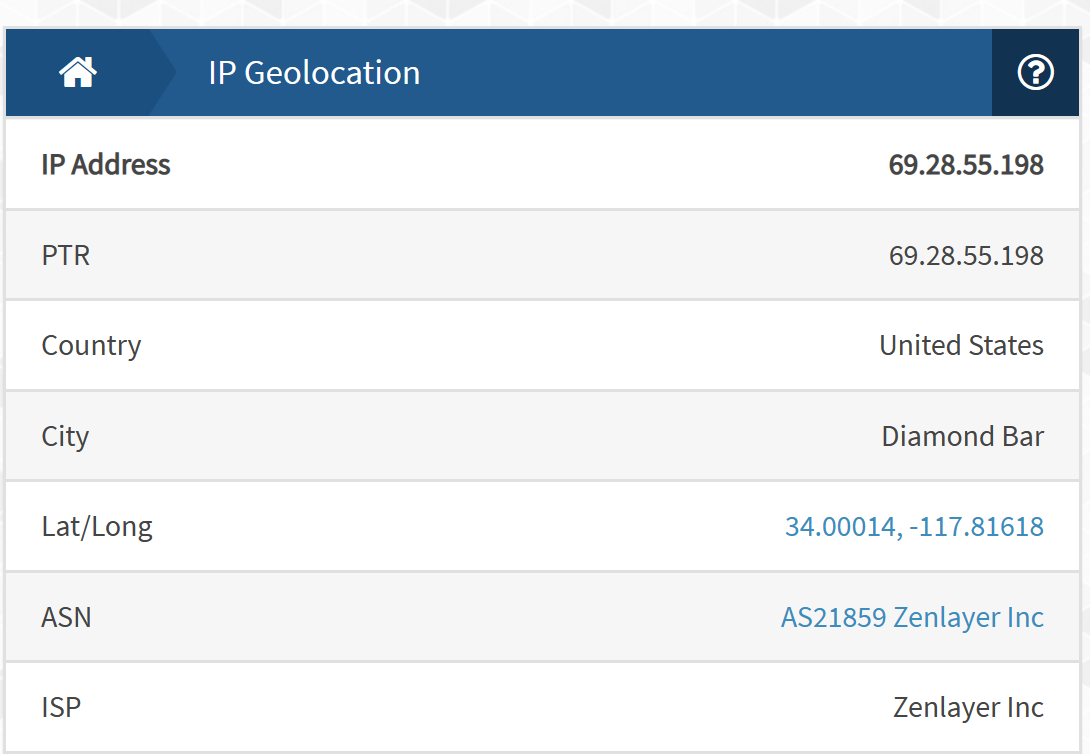This screenshot has width=1090, height=754.
Task: Click the IP Geolocation breadcrumb title
Action: coord(314,73)
